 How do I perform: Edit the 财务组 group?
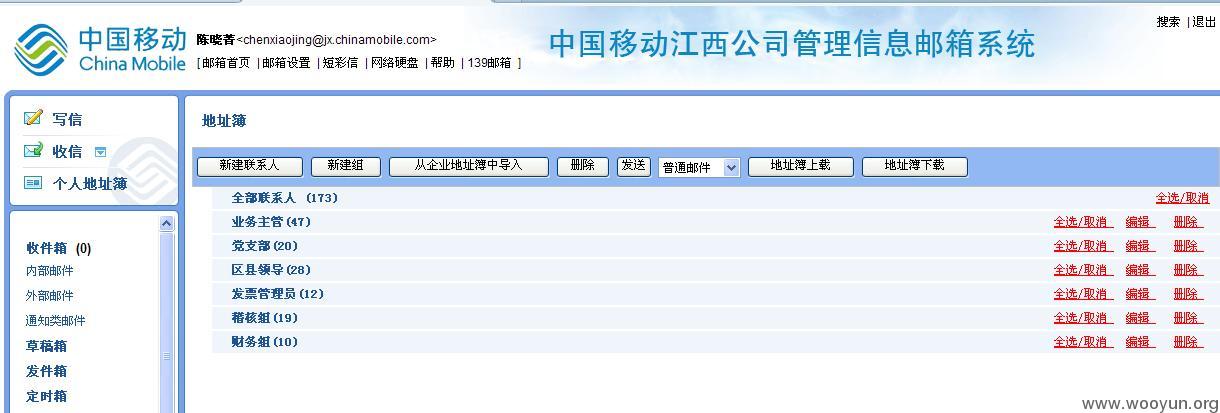coord(1138,342)
